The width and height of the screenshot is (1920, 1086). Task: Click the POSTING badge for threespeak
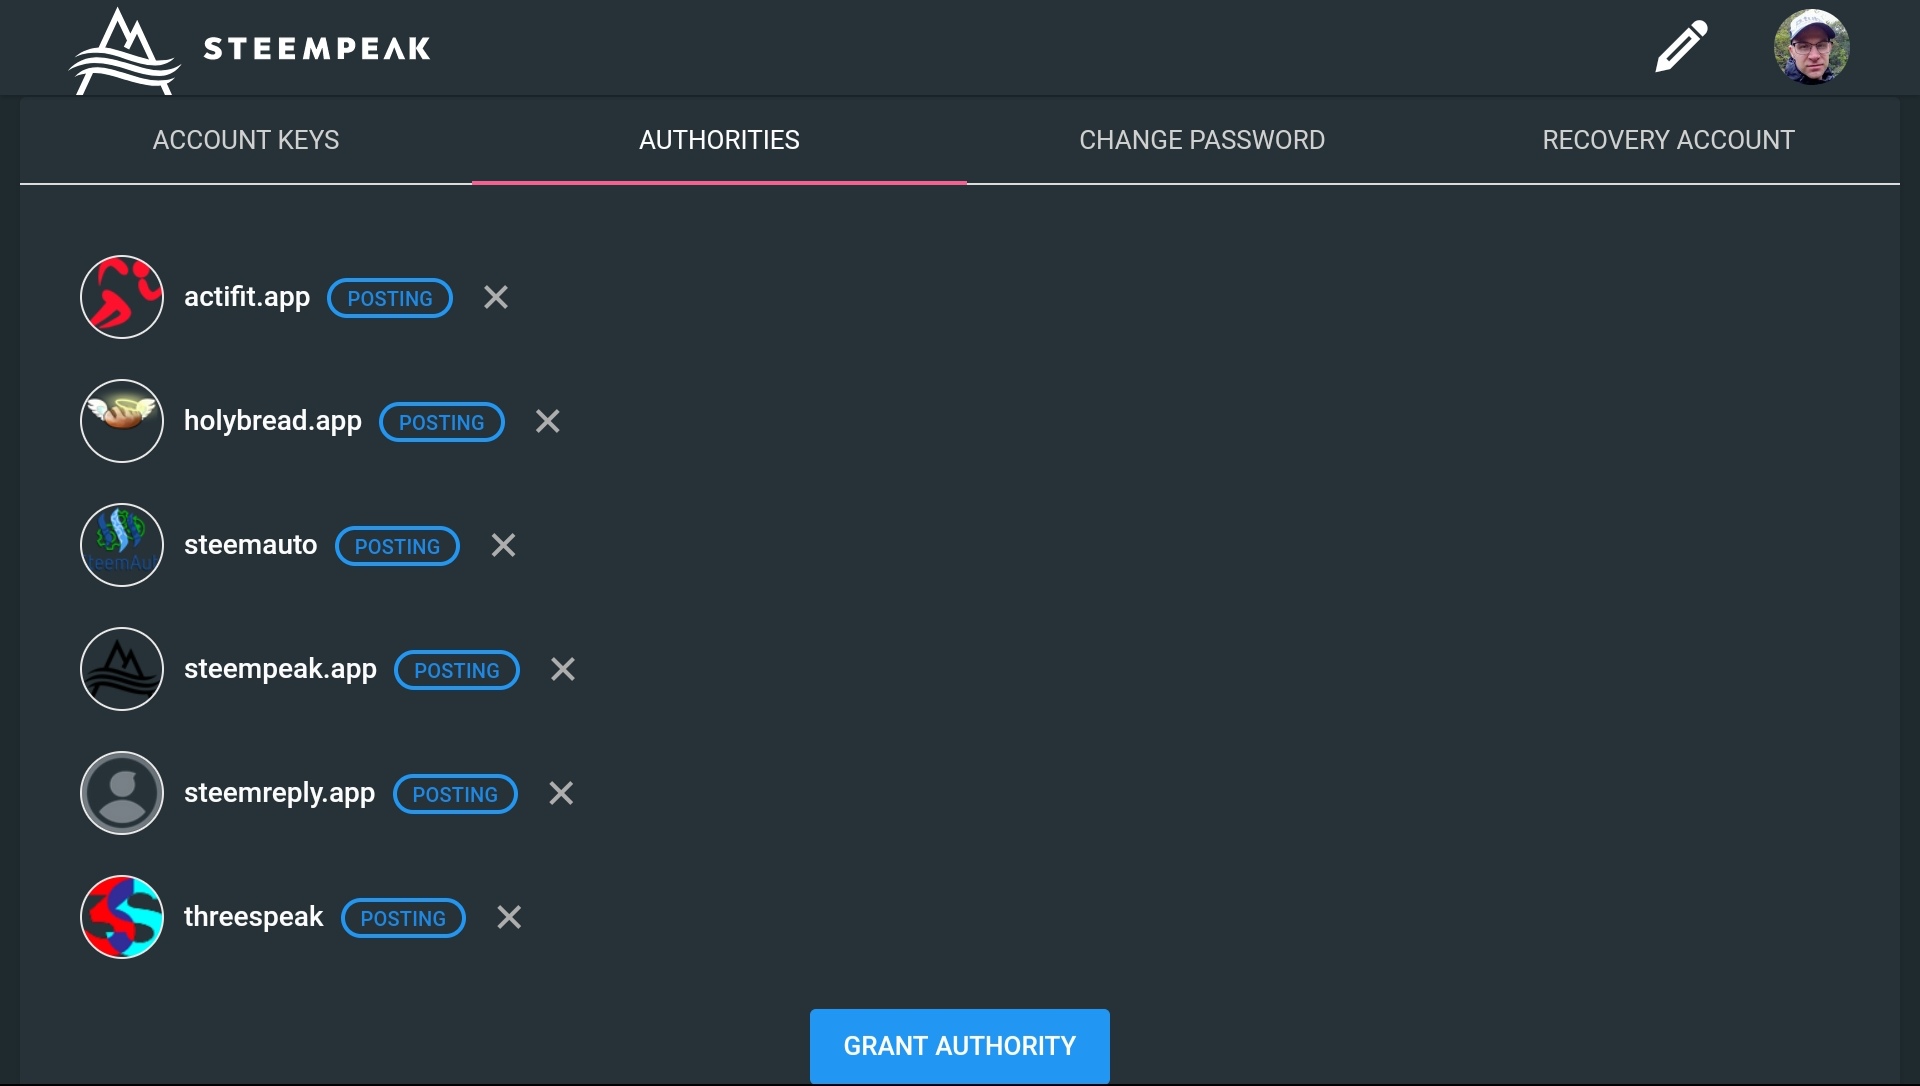[x=403, y=918]
